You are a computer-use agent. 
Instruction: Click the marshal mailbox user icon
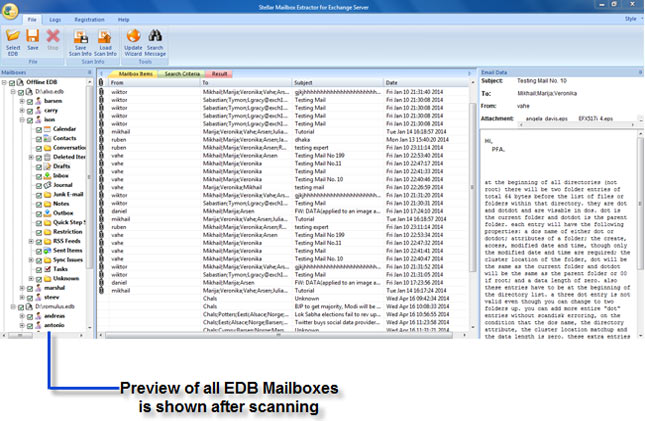[39, 288]
